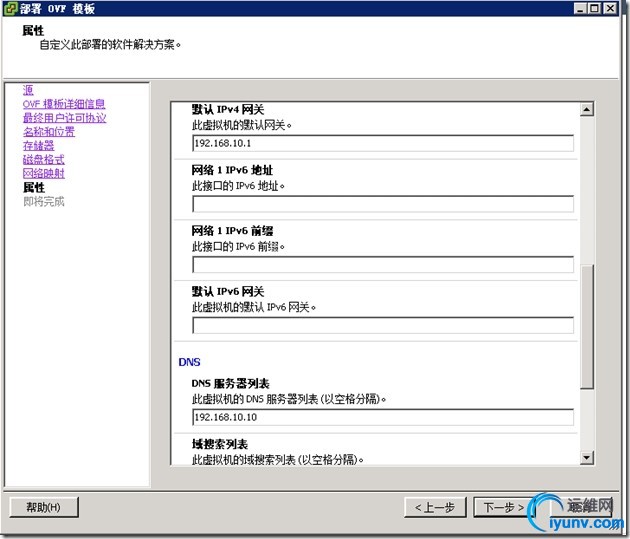Click the 域搜索列表 label
Viewport: 630px width, 539px height.
(x=220, y=444)
